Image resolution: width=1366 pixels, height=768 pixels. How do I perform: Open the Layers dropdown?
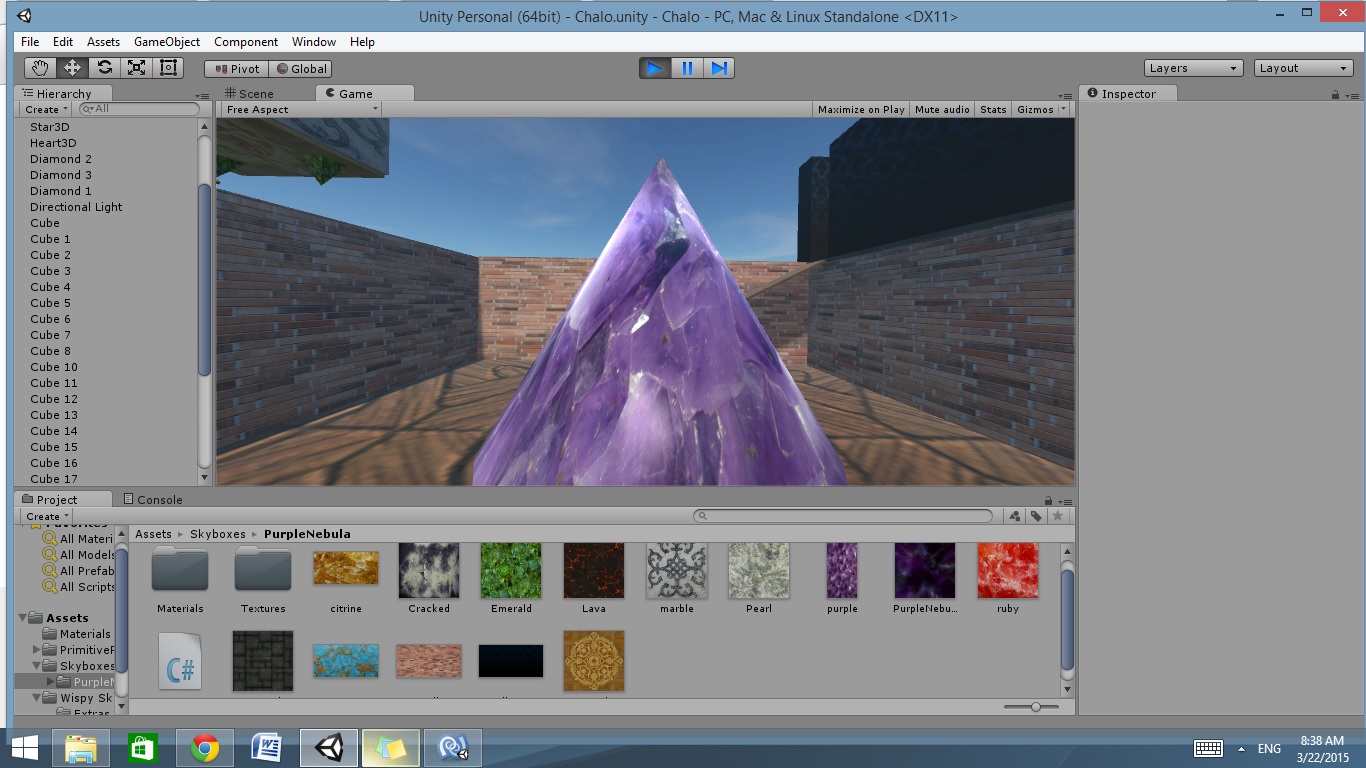pos(1193,68)
